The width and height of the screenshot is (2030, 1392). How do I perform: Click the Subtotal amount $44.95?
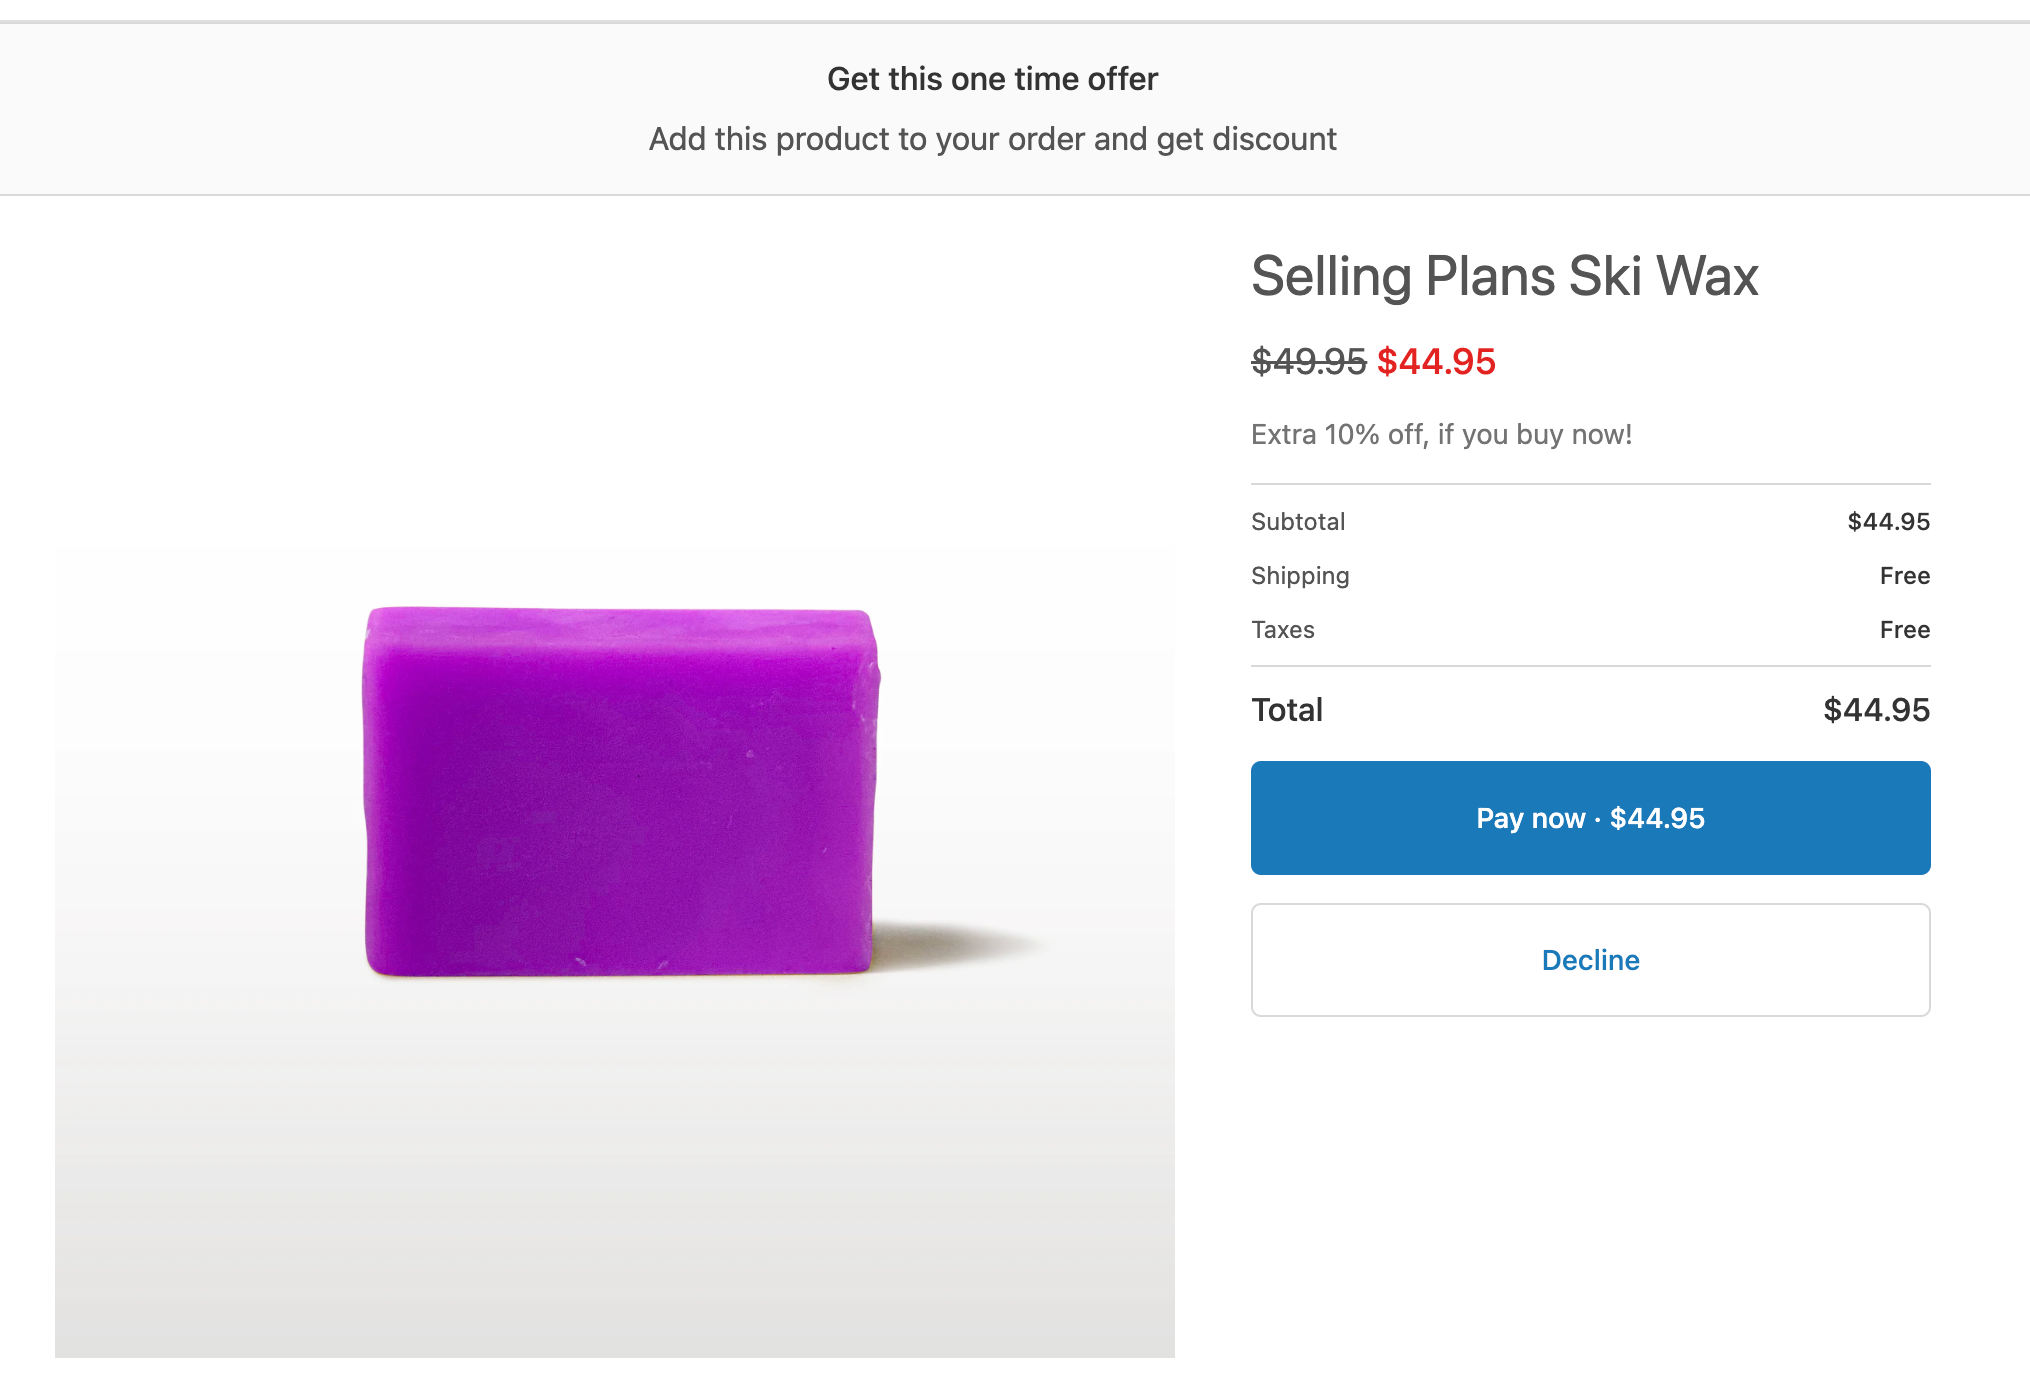pyautogui.click(x=1888, y=521)
